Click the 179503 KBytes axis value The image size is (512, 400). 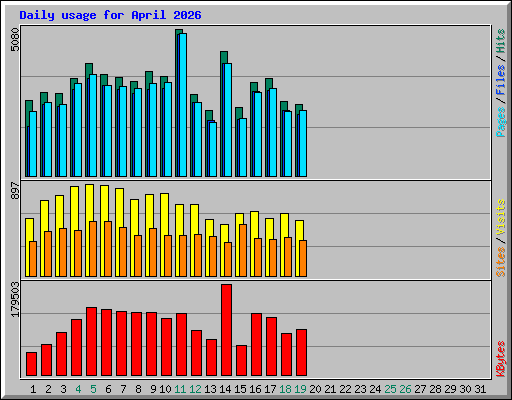point(15,299)
